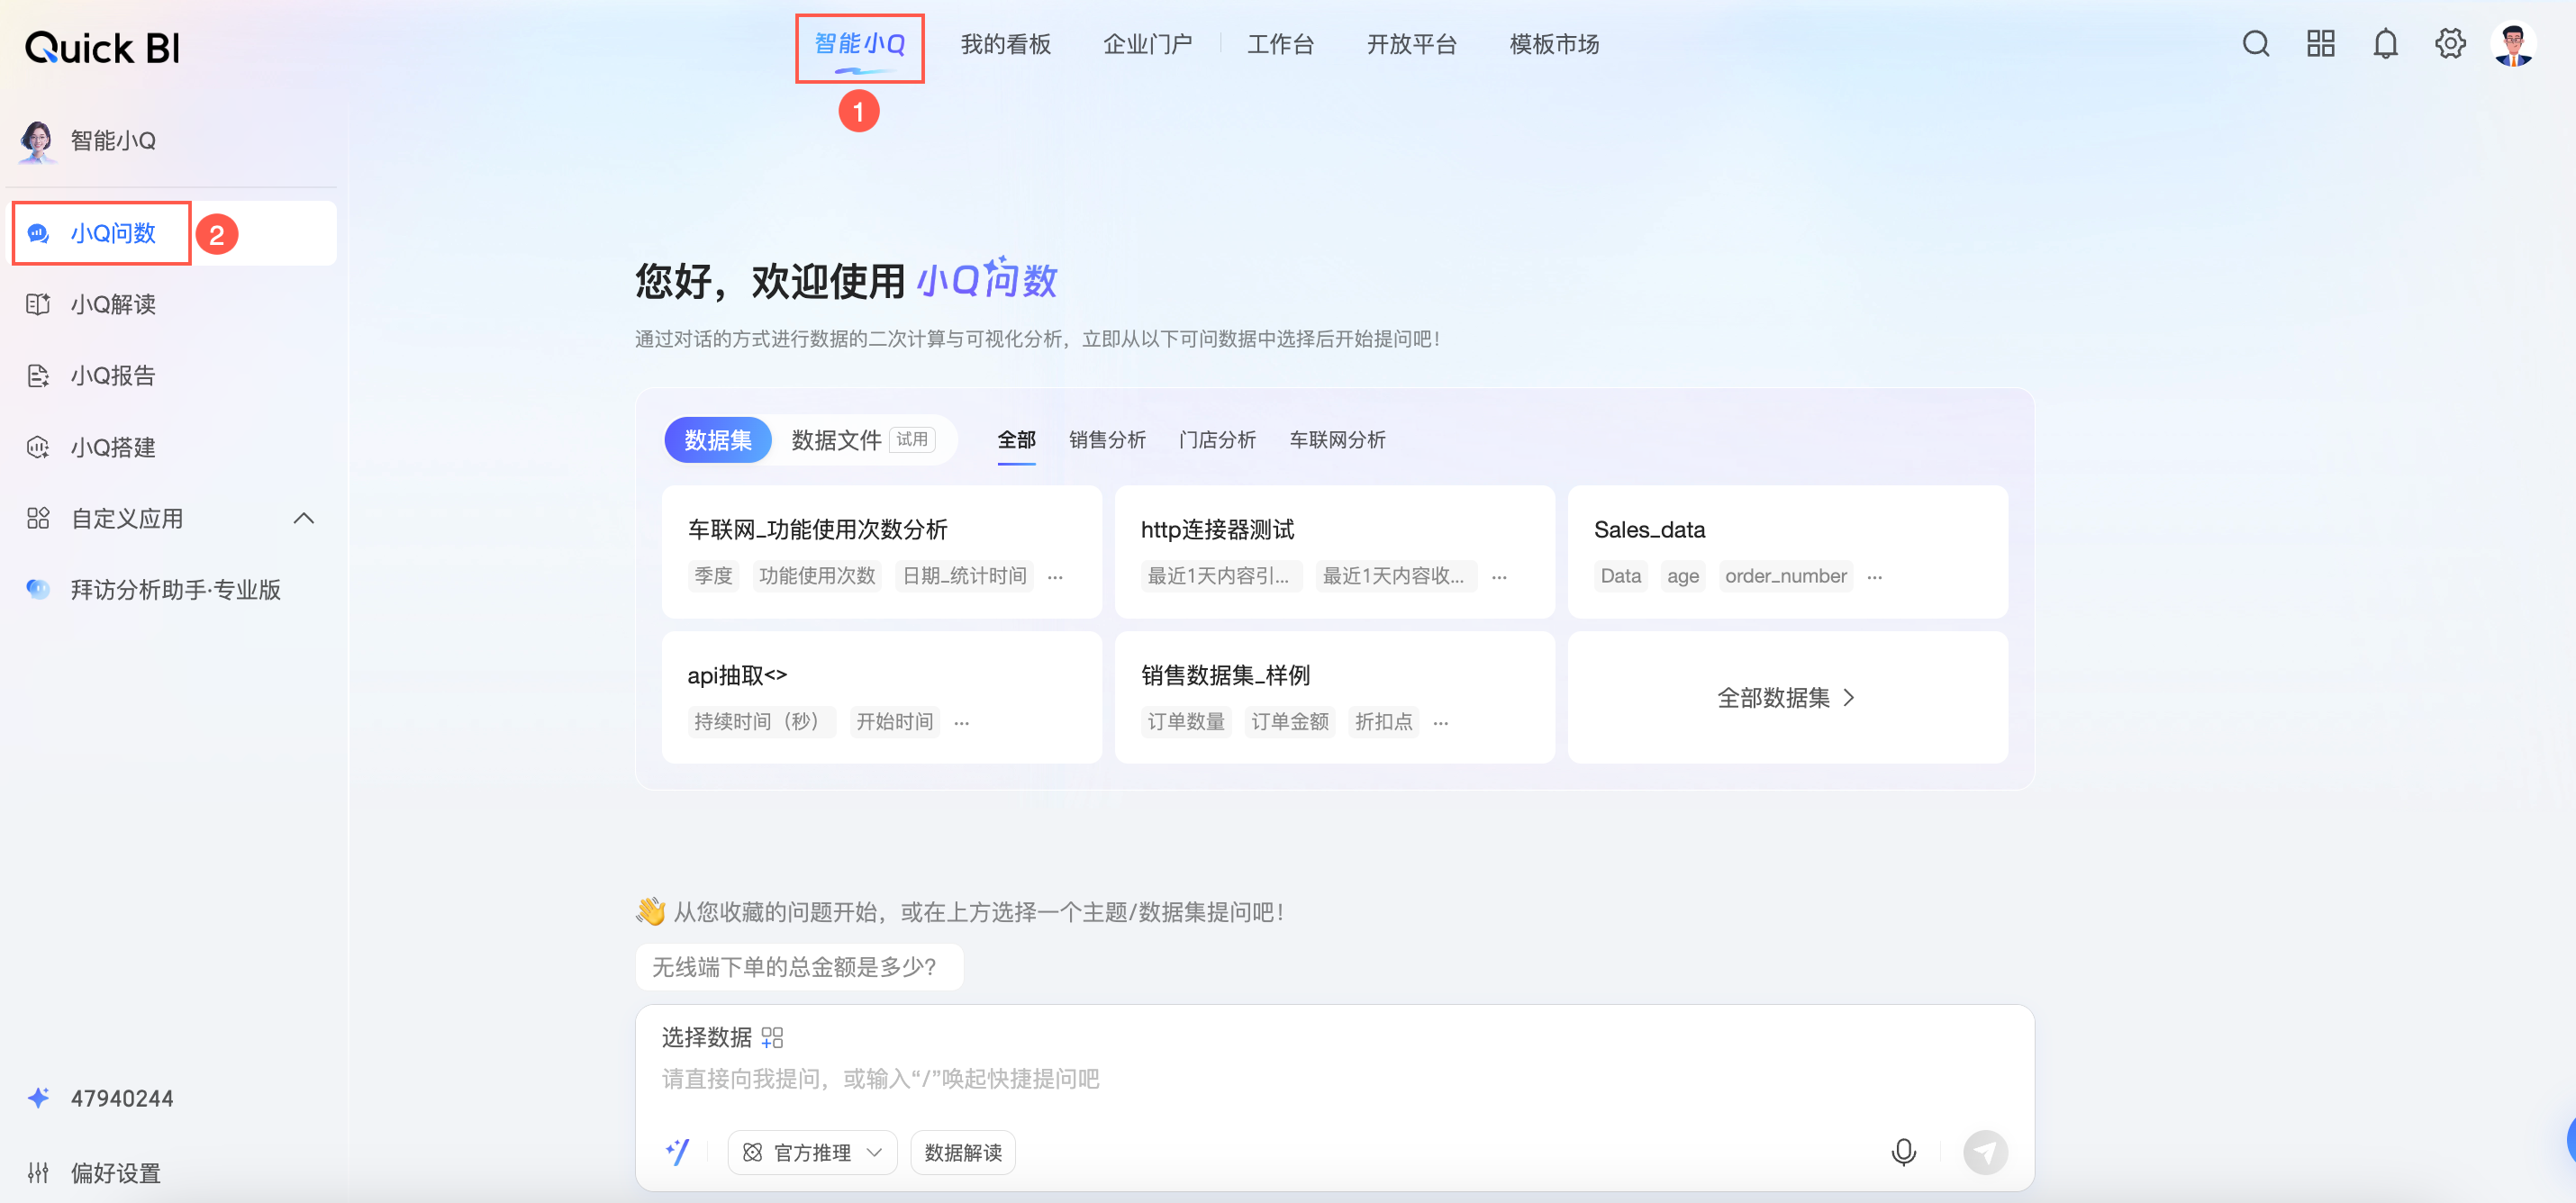
Task: Send the question with paper-plane button
Action: coord(1985,1152)
